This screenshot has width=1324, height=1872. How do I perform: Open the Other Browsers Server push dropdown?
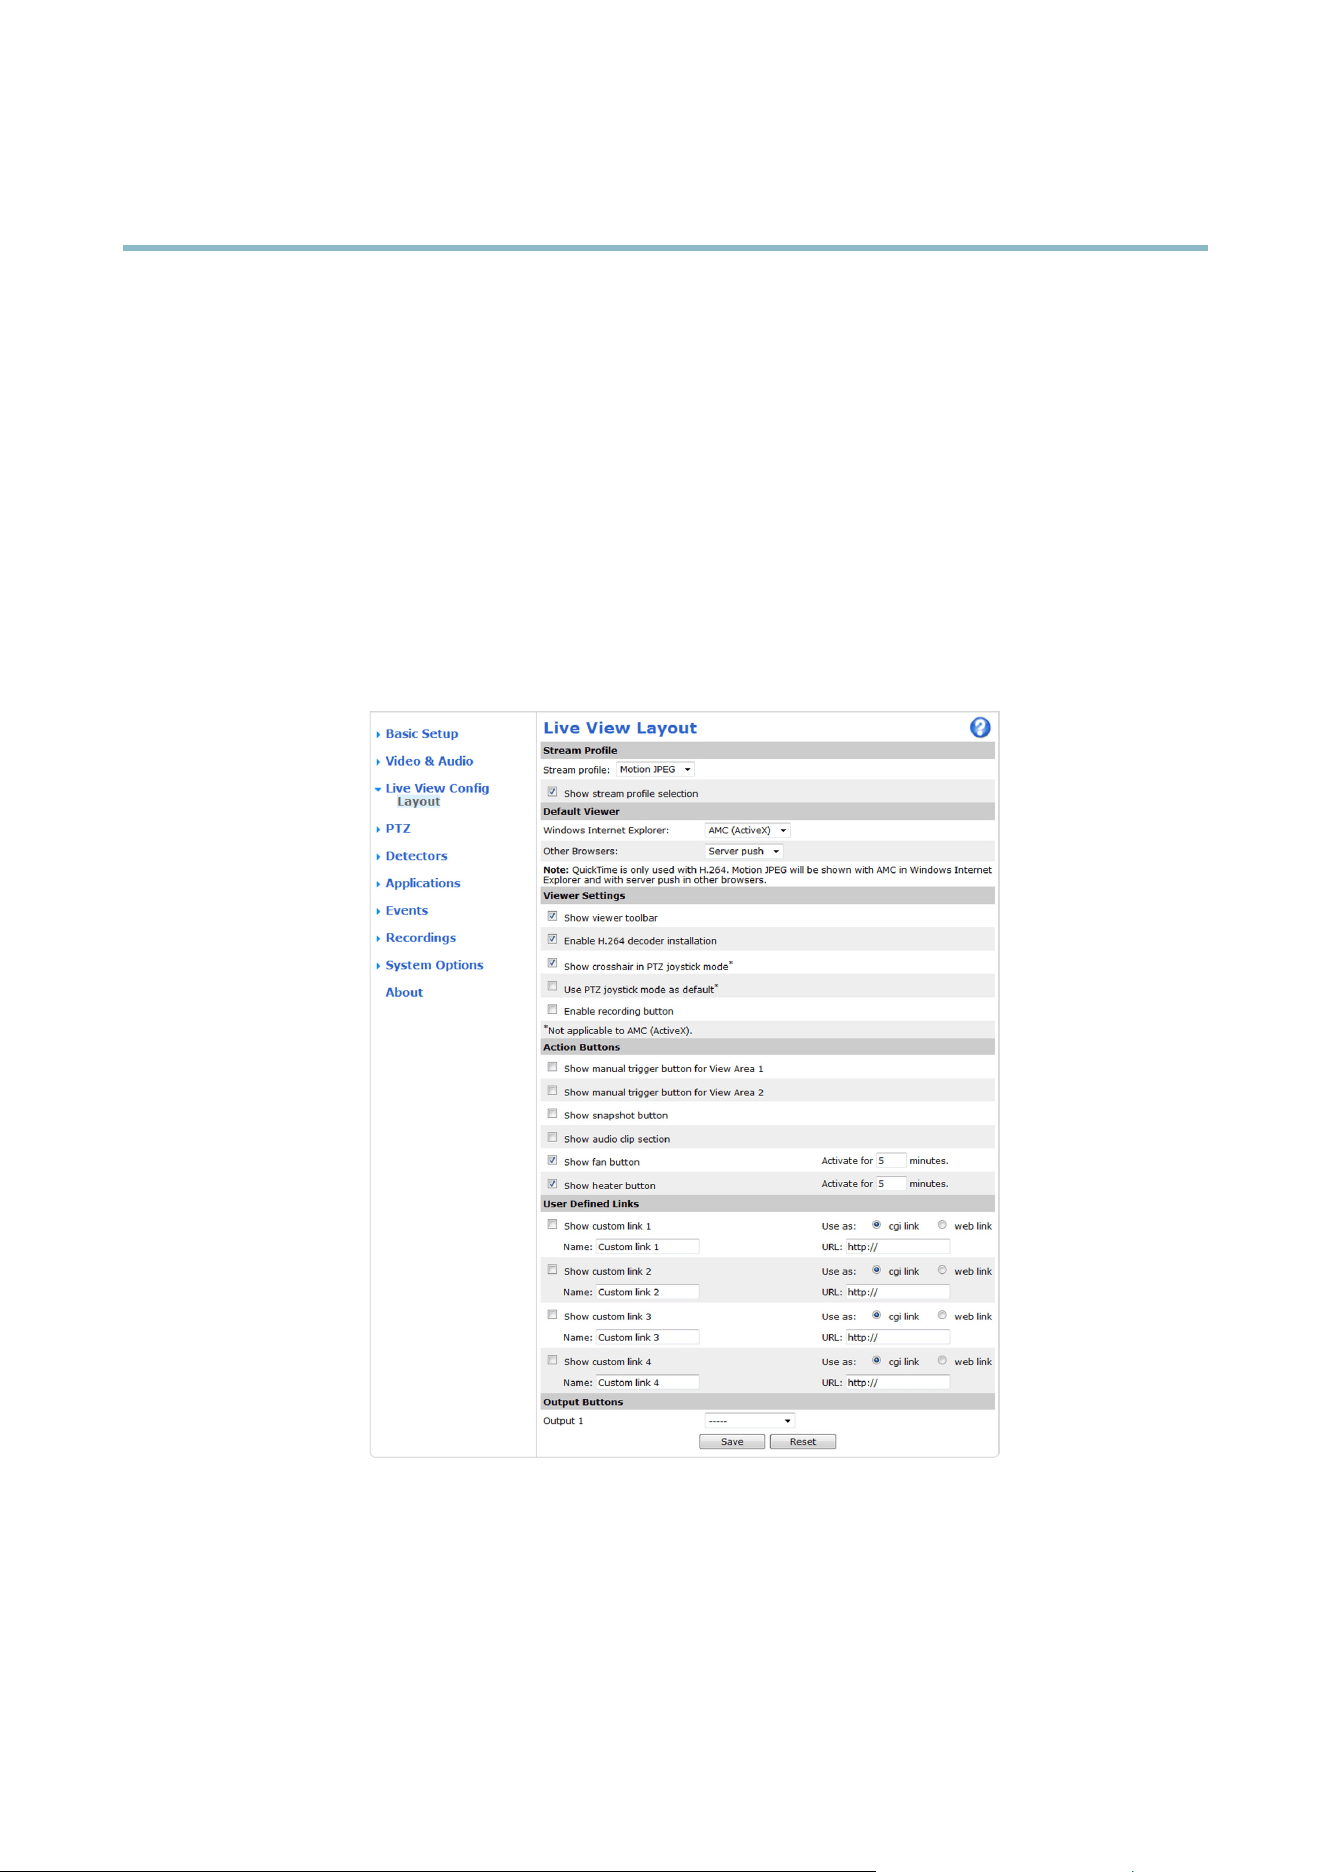click(x=744, y=852)
